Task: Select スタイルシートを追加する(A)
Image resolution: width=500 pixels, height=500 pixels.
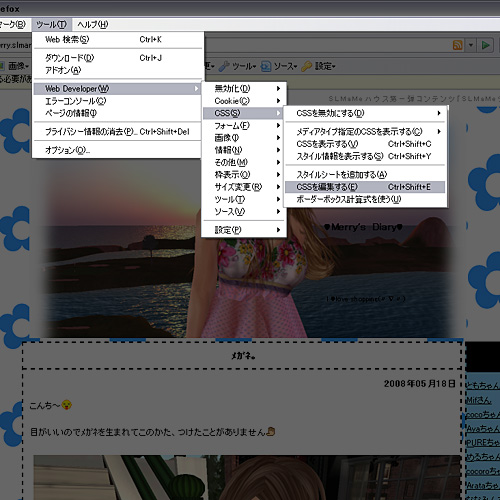Action: (365, 175)
